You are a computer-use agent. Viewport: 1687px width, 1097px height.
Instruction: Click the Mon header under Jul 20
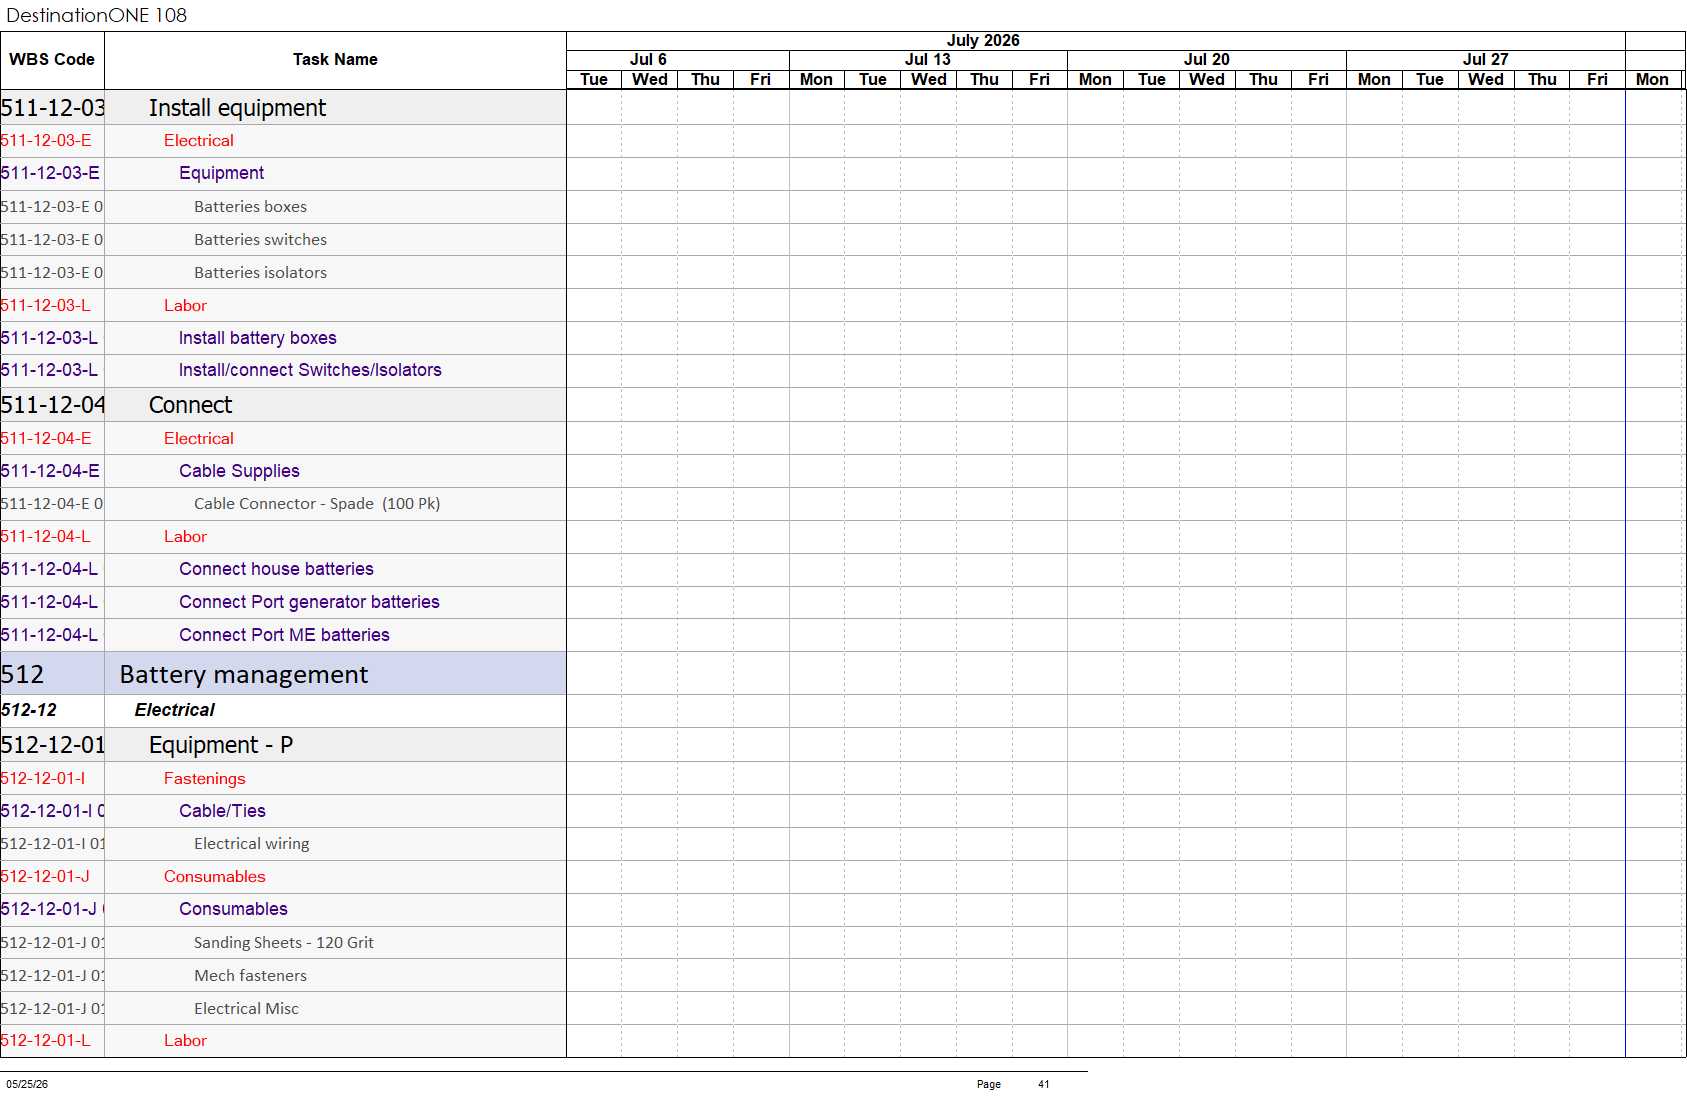(x=1095, y=80)
